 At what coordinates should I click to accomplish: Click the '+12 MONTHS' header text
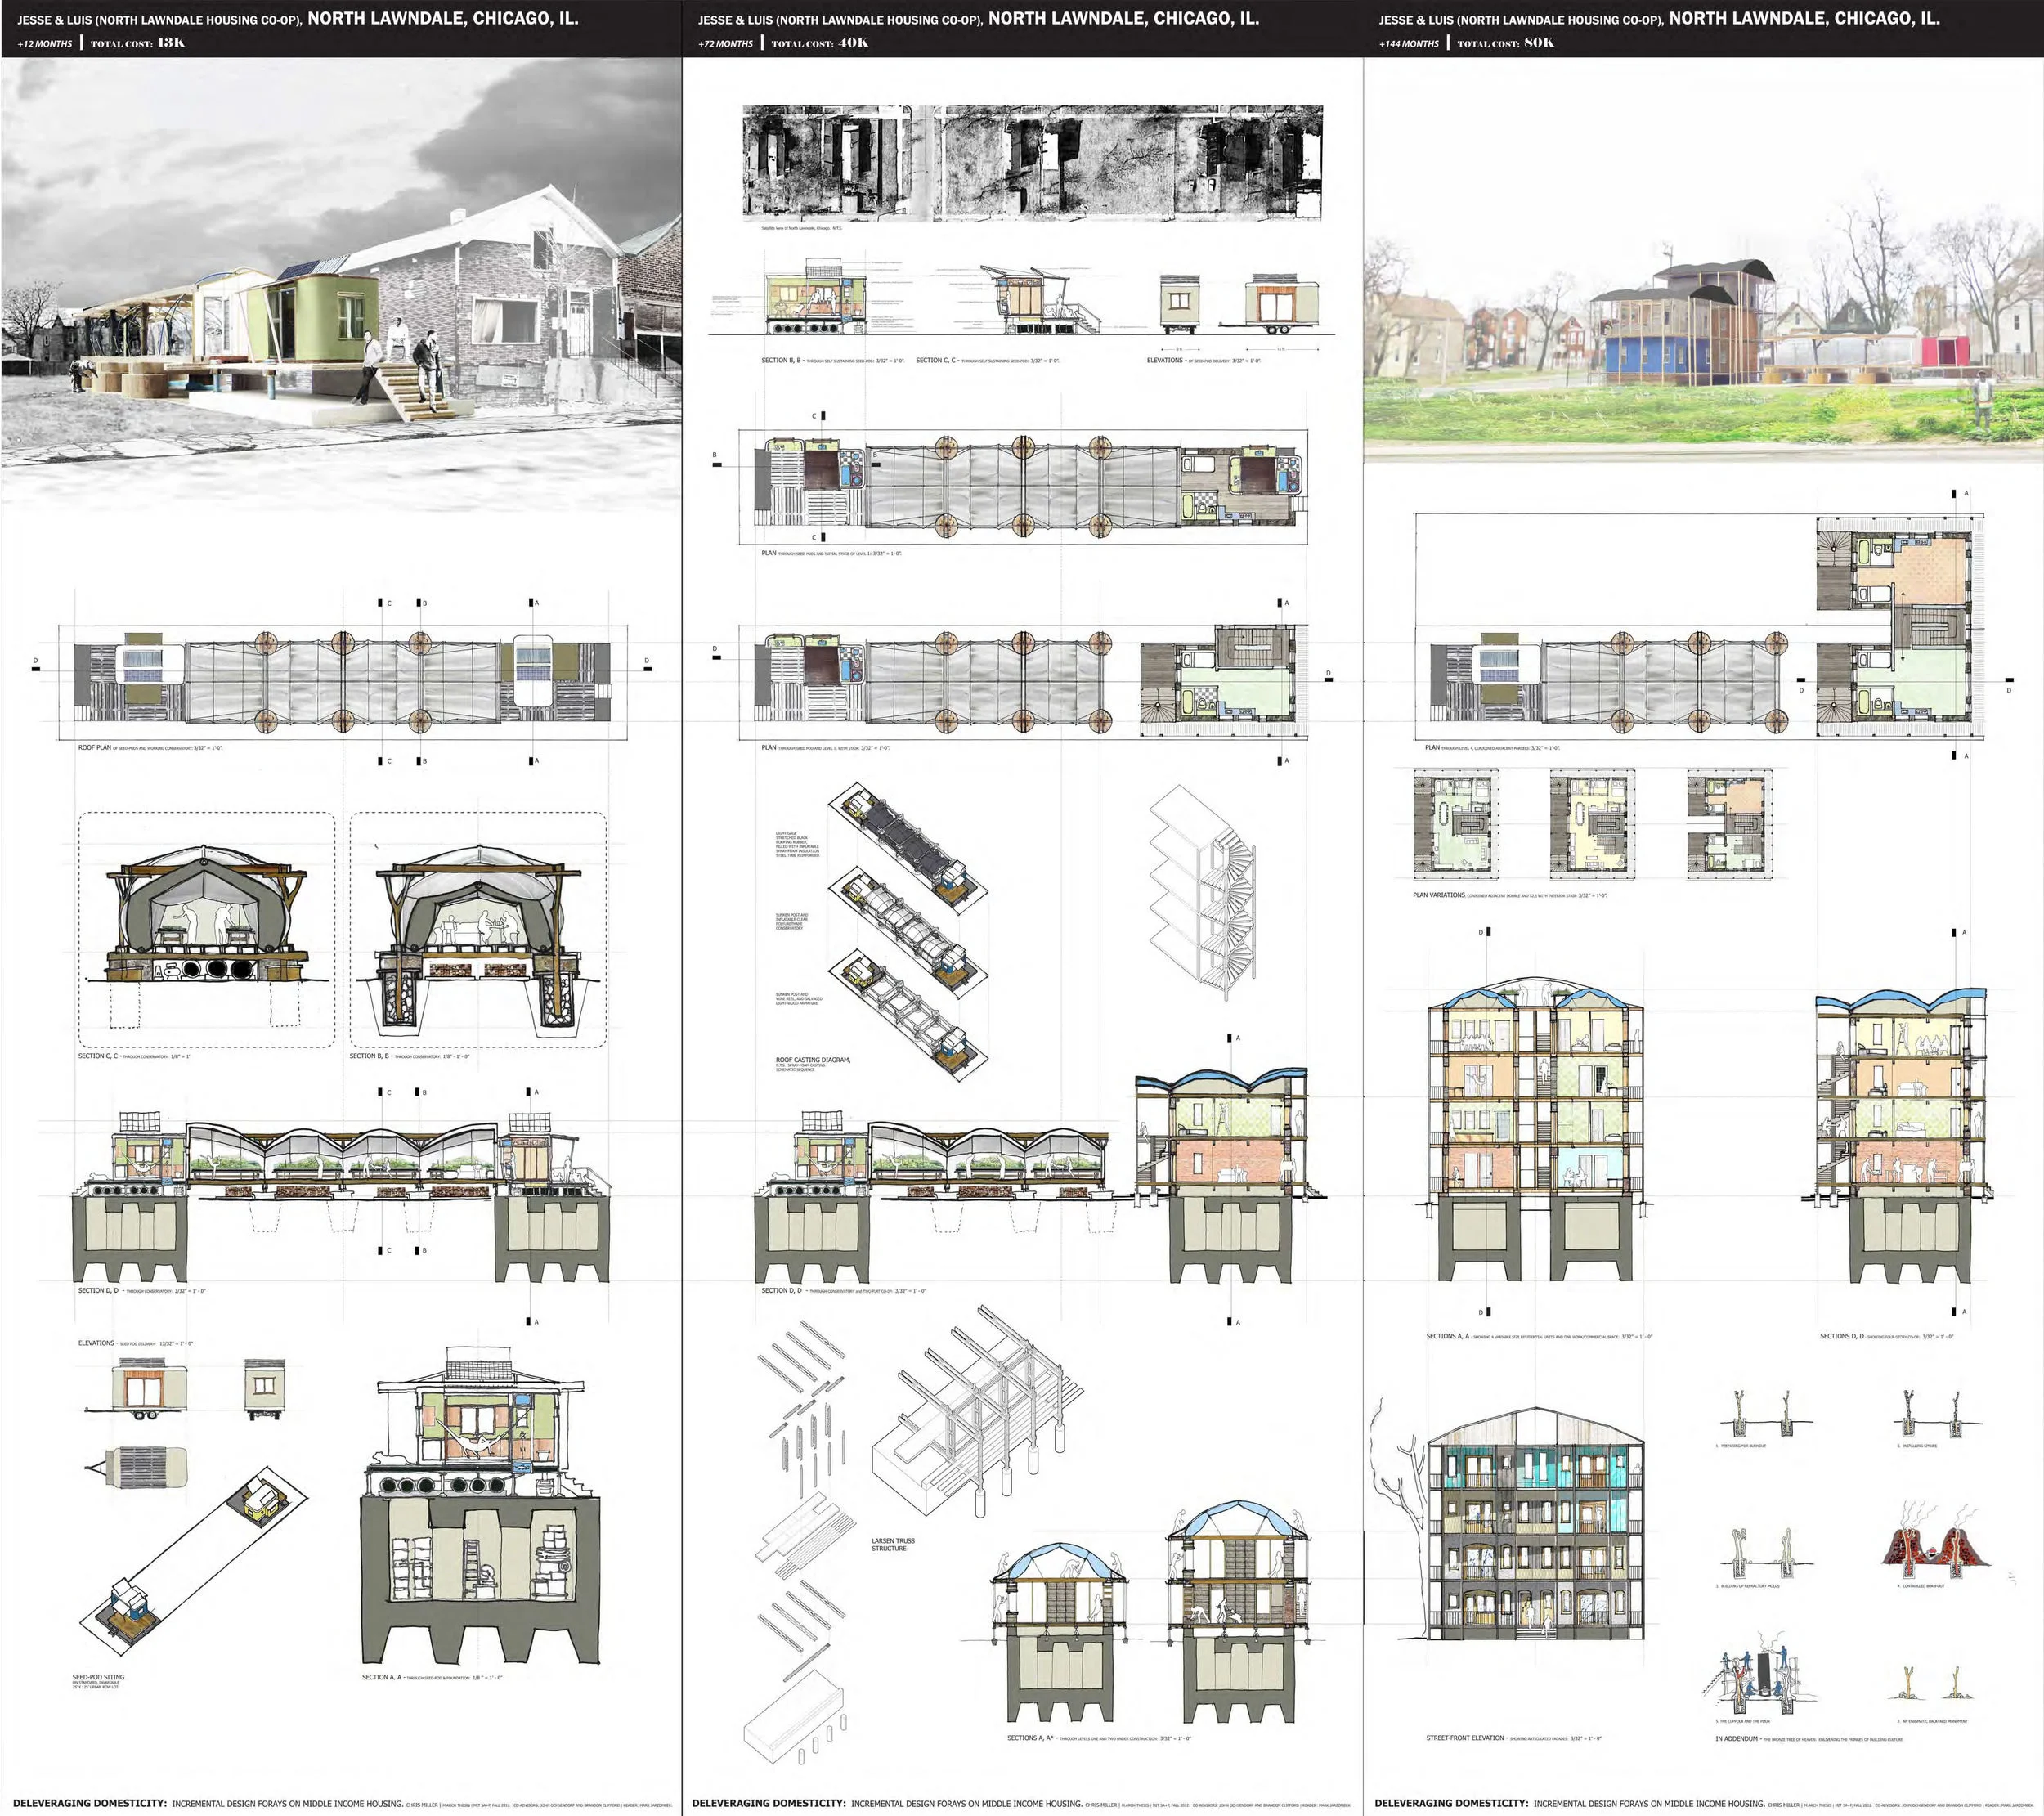point(45,43)
